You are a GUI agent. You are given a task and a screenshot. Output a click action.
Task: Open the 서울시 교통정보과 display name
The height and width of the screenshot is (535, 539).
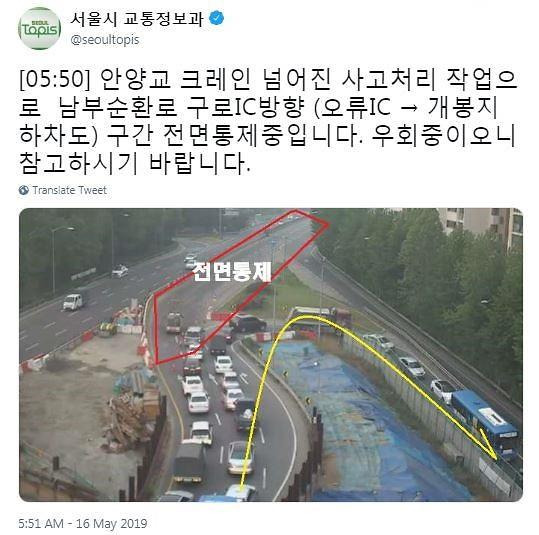click(x=136, y=18)
